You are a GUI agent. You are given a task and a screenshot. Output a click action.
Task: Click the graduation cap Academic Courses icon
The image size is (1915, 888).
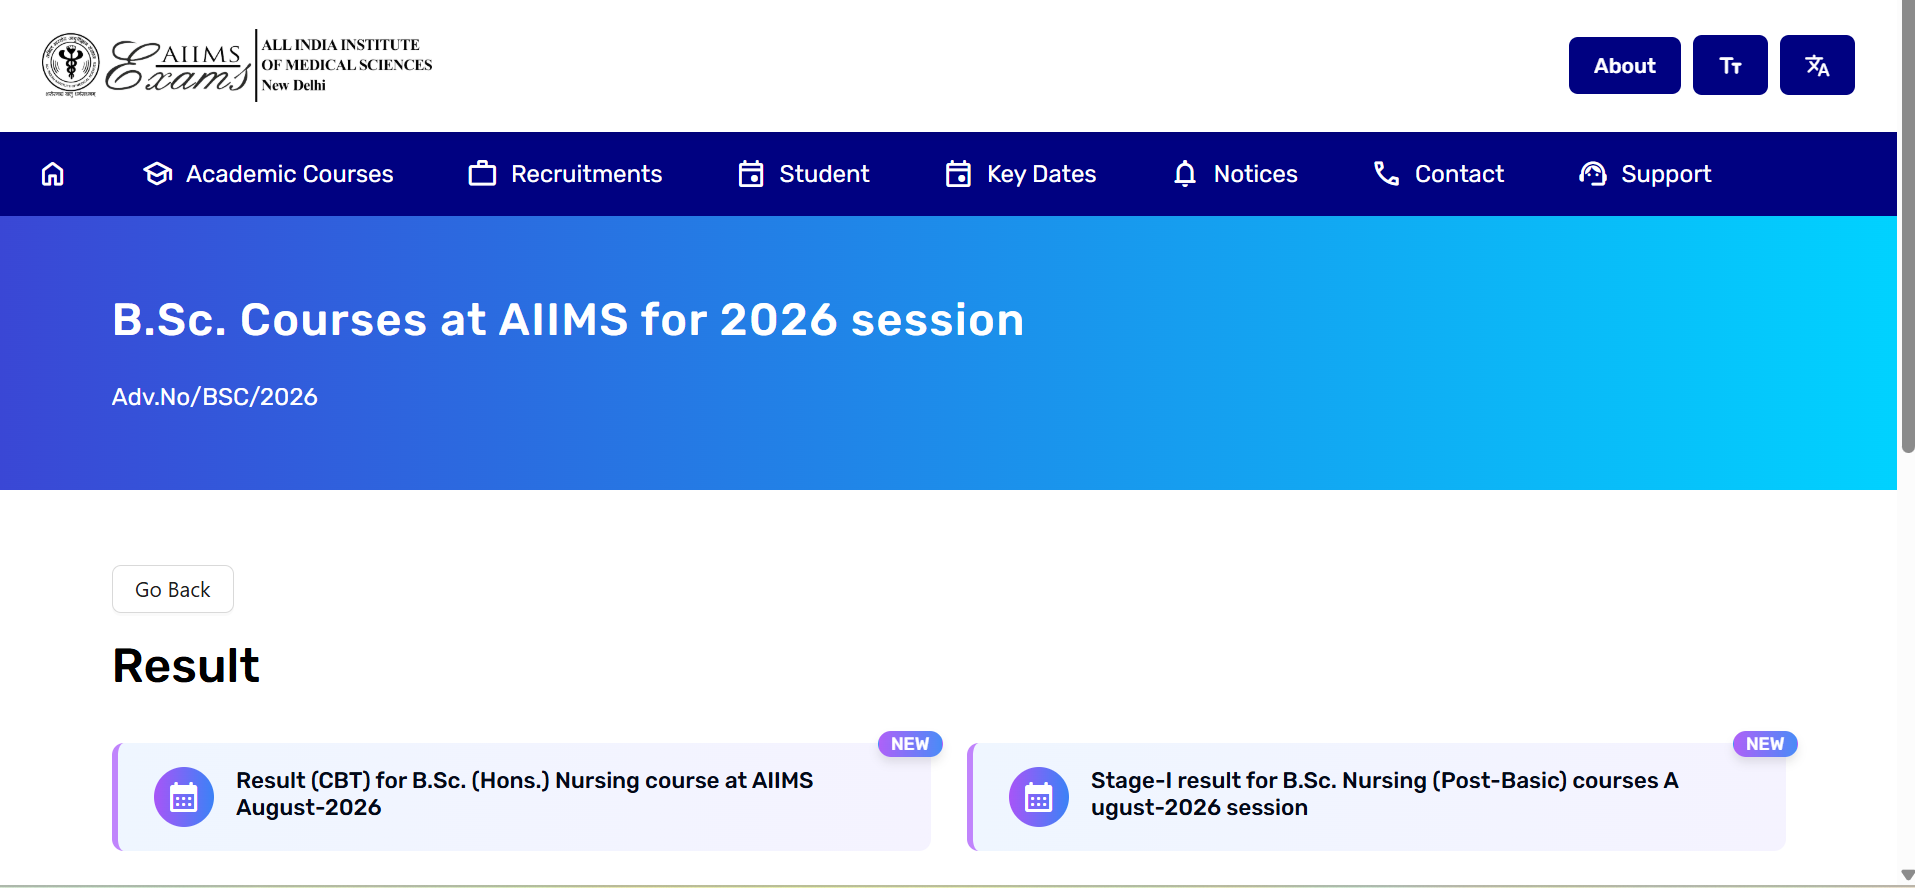point(158,174)
